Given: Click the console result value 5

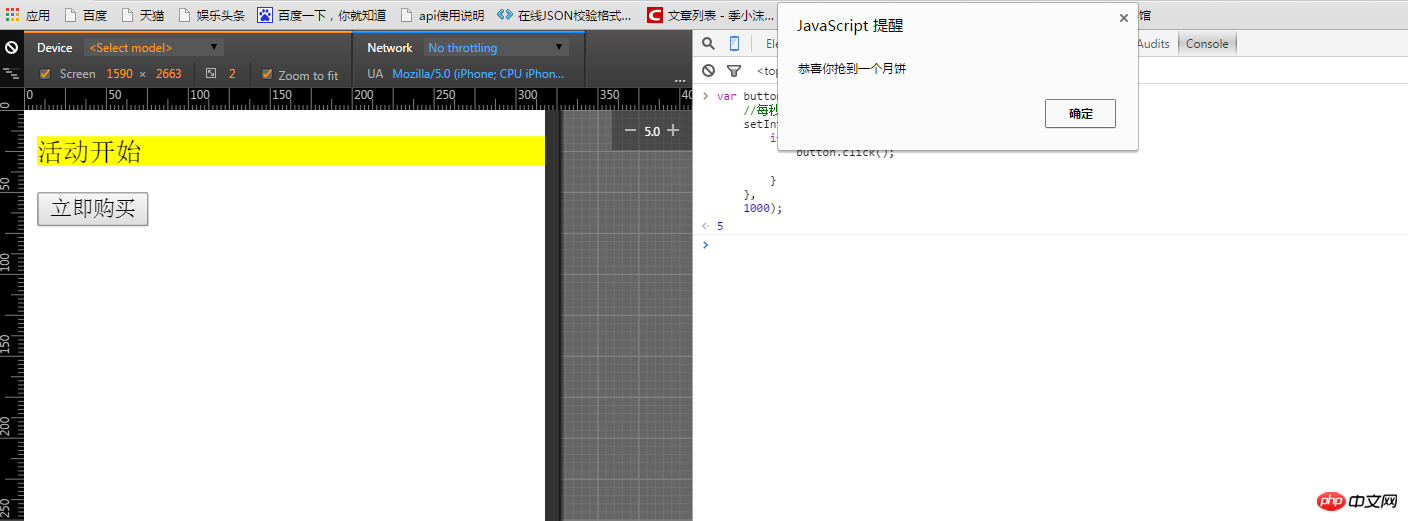Looking at the screenshot, I should pos(720,226).
